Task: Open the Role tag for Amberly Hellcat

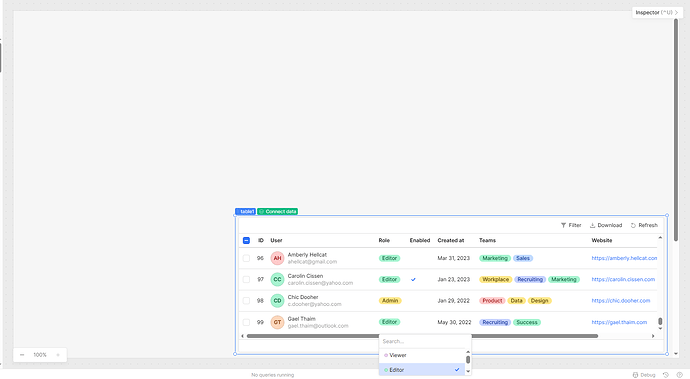Action: tap(389, 258)
